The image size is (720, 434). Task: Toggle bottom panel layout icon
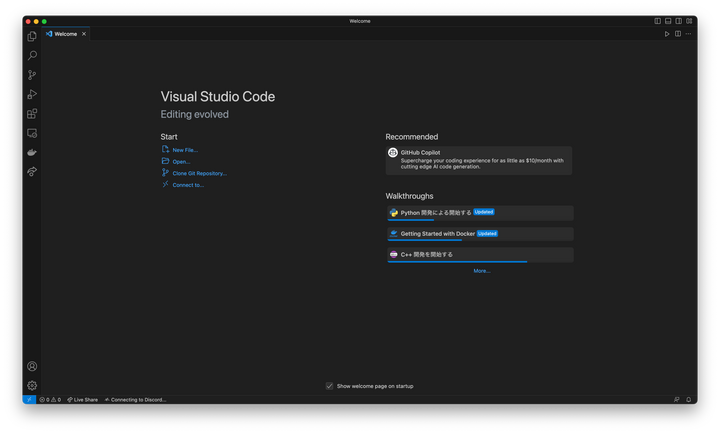668,21
